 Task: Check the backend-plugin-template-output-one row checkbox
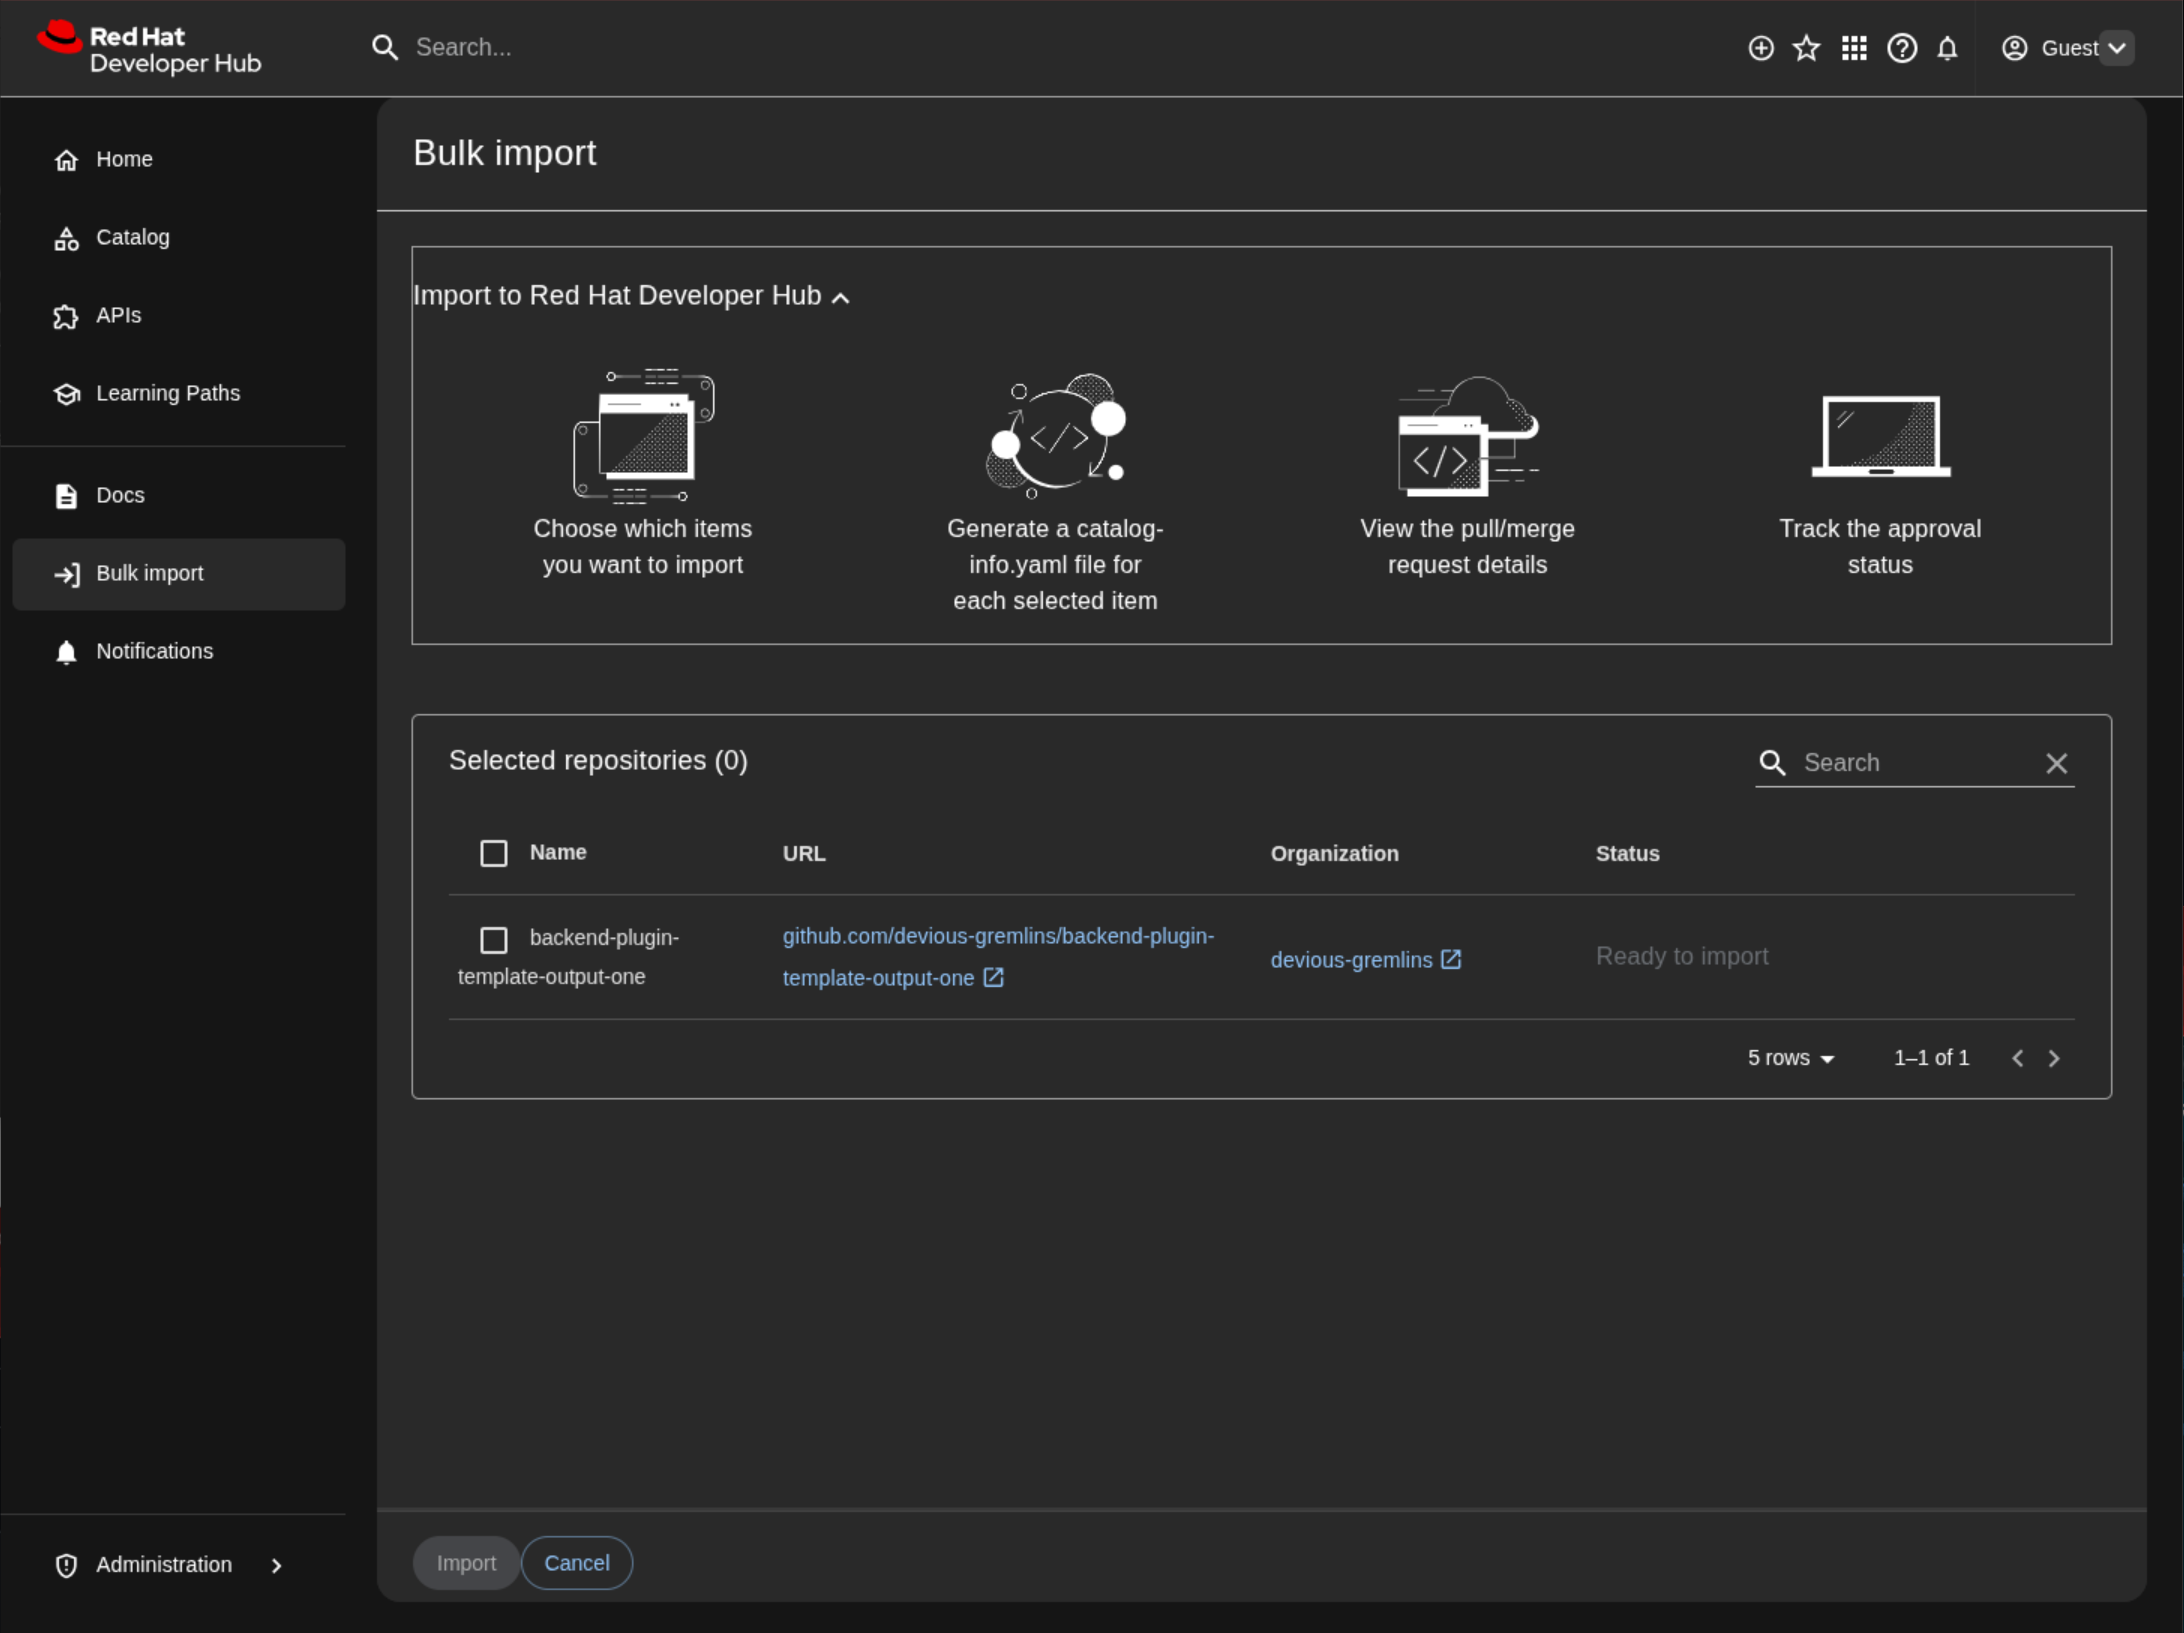pos(494,939)
